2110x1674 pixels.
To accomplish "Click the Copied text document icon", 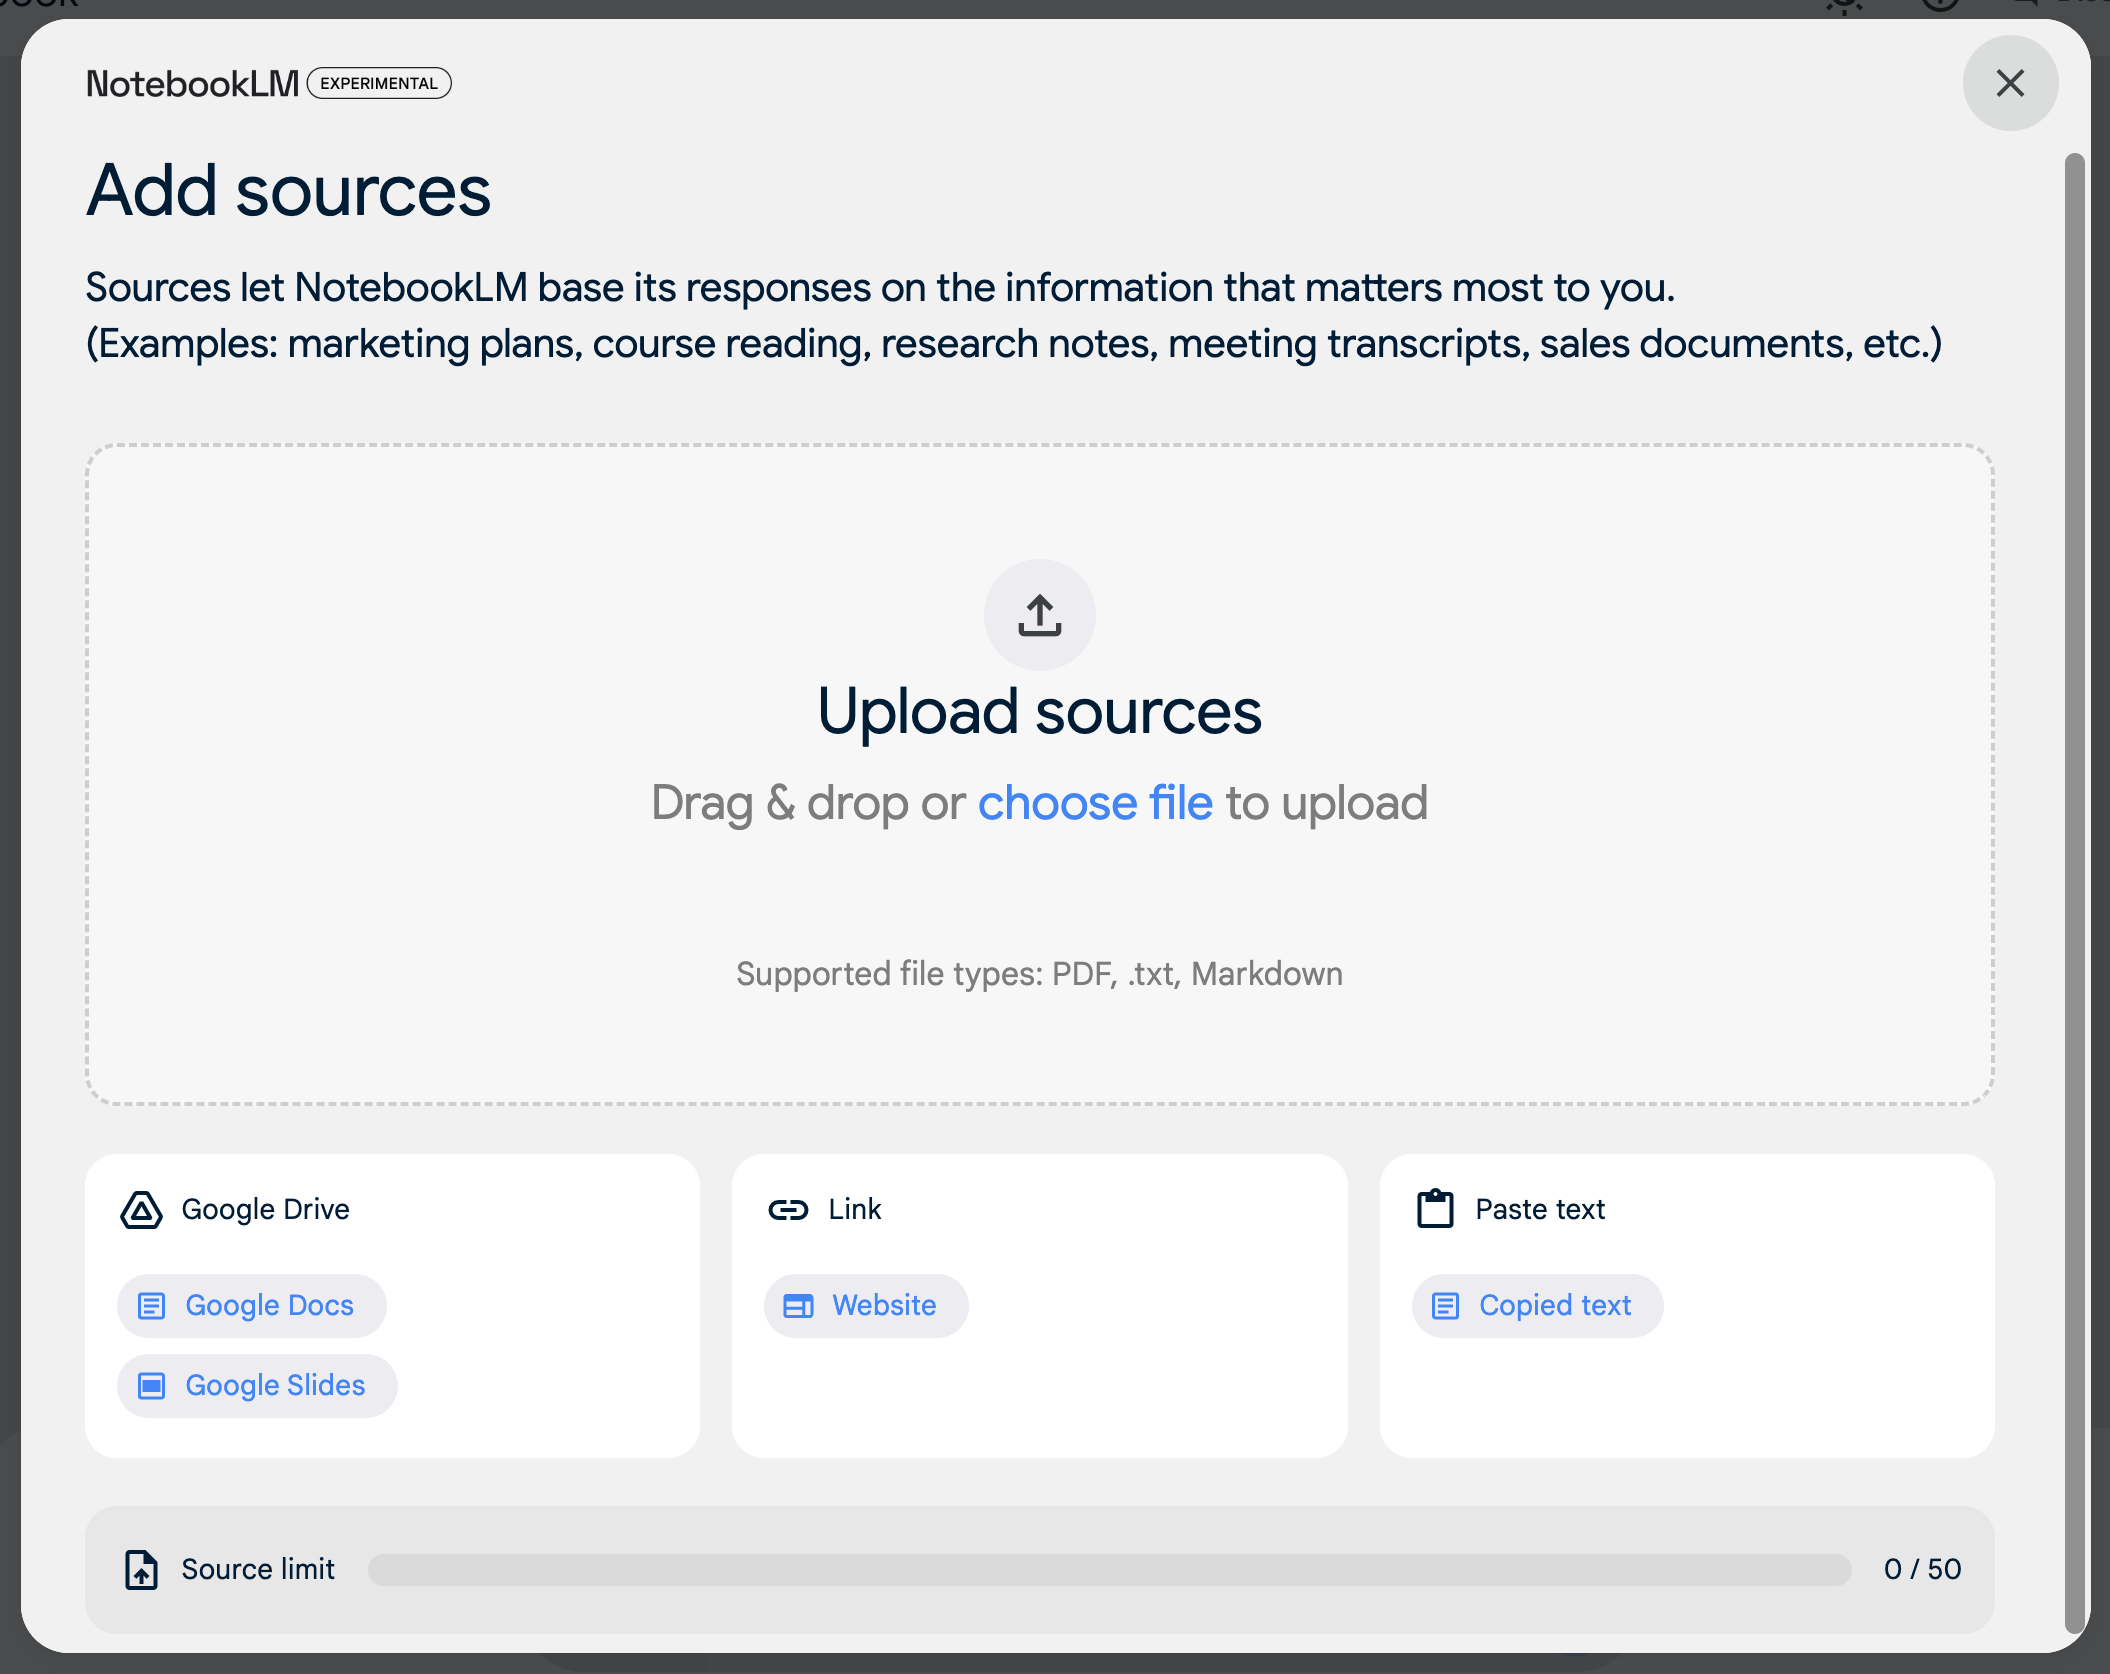I will point(1445,1306).
